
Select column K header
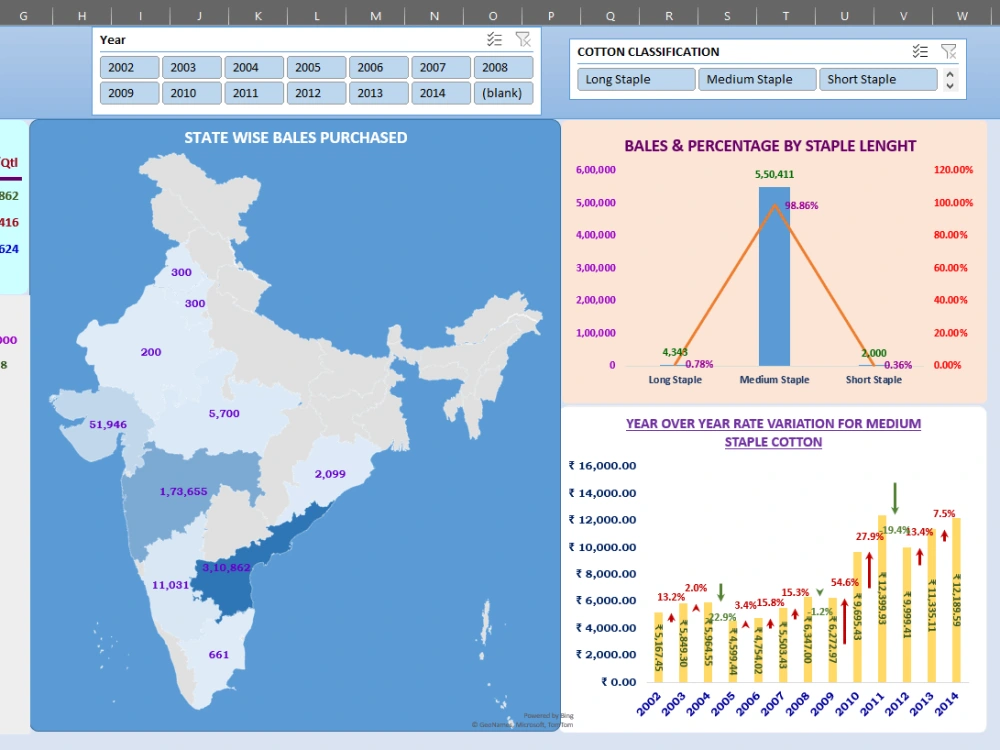tap(258, 15)
